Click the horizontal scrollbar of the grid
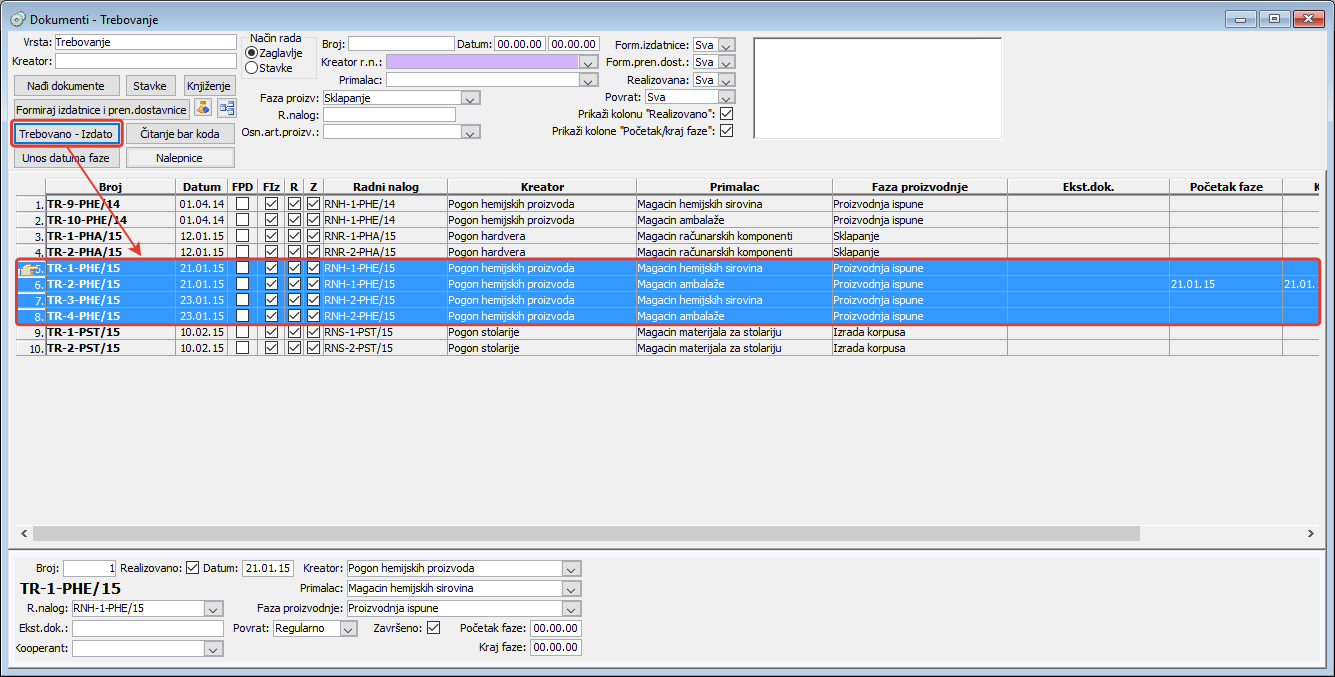 (586, 534)
